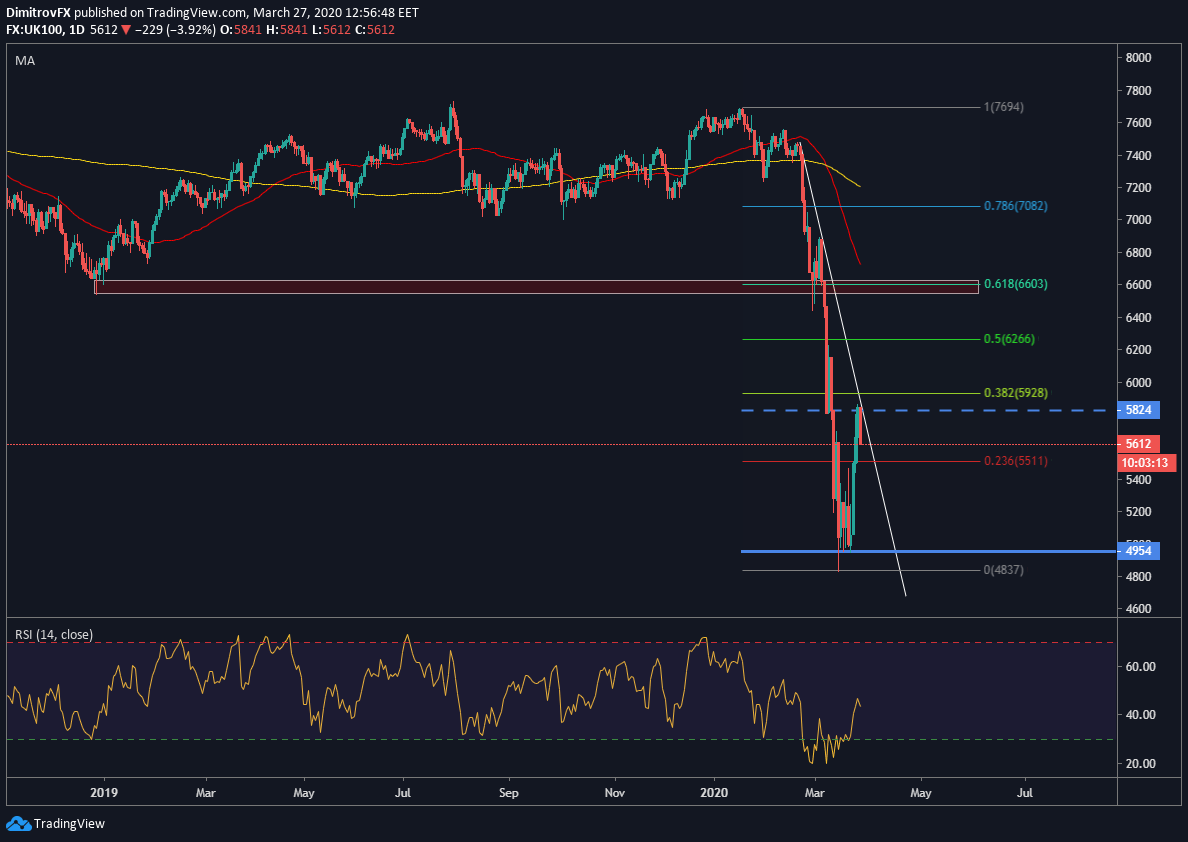
Task: Click the O:5841 open value
Action: [240, 30]
